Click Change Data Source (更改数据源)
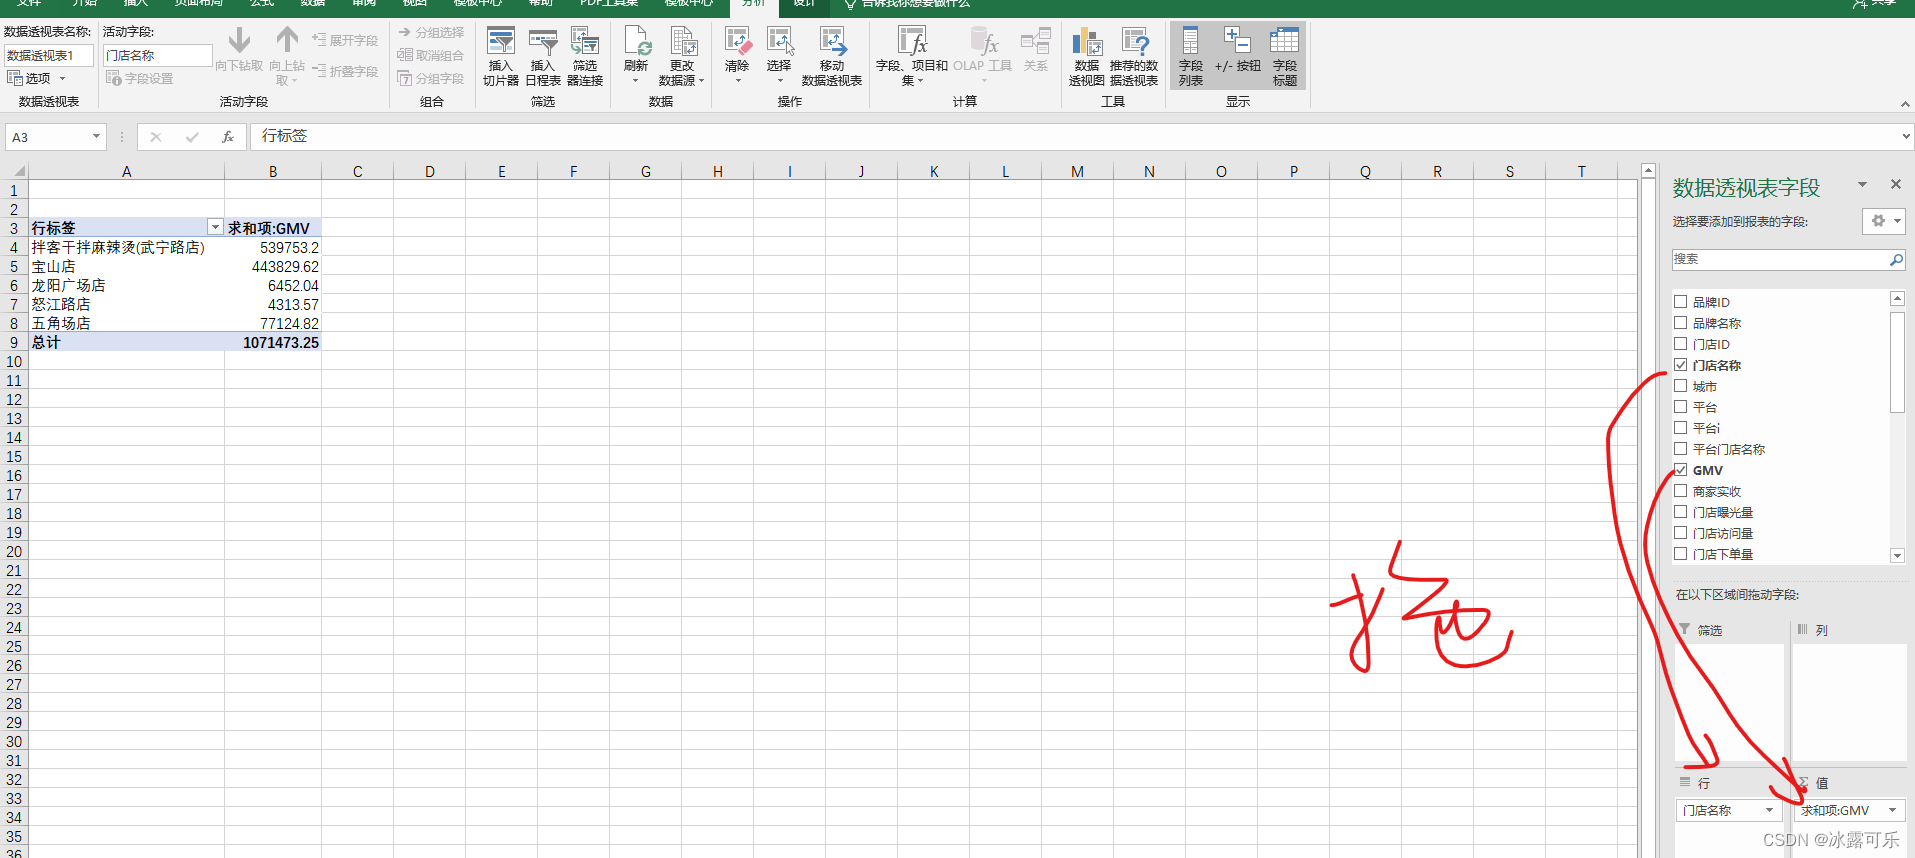This screenshot has width=1915, height=858. (x=682, y=56)
